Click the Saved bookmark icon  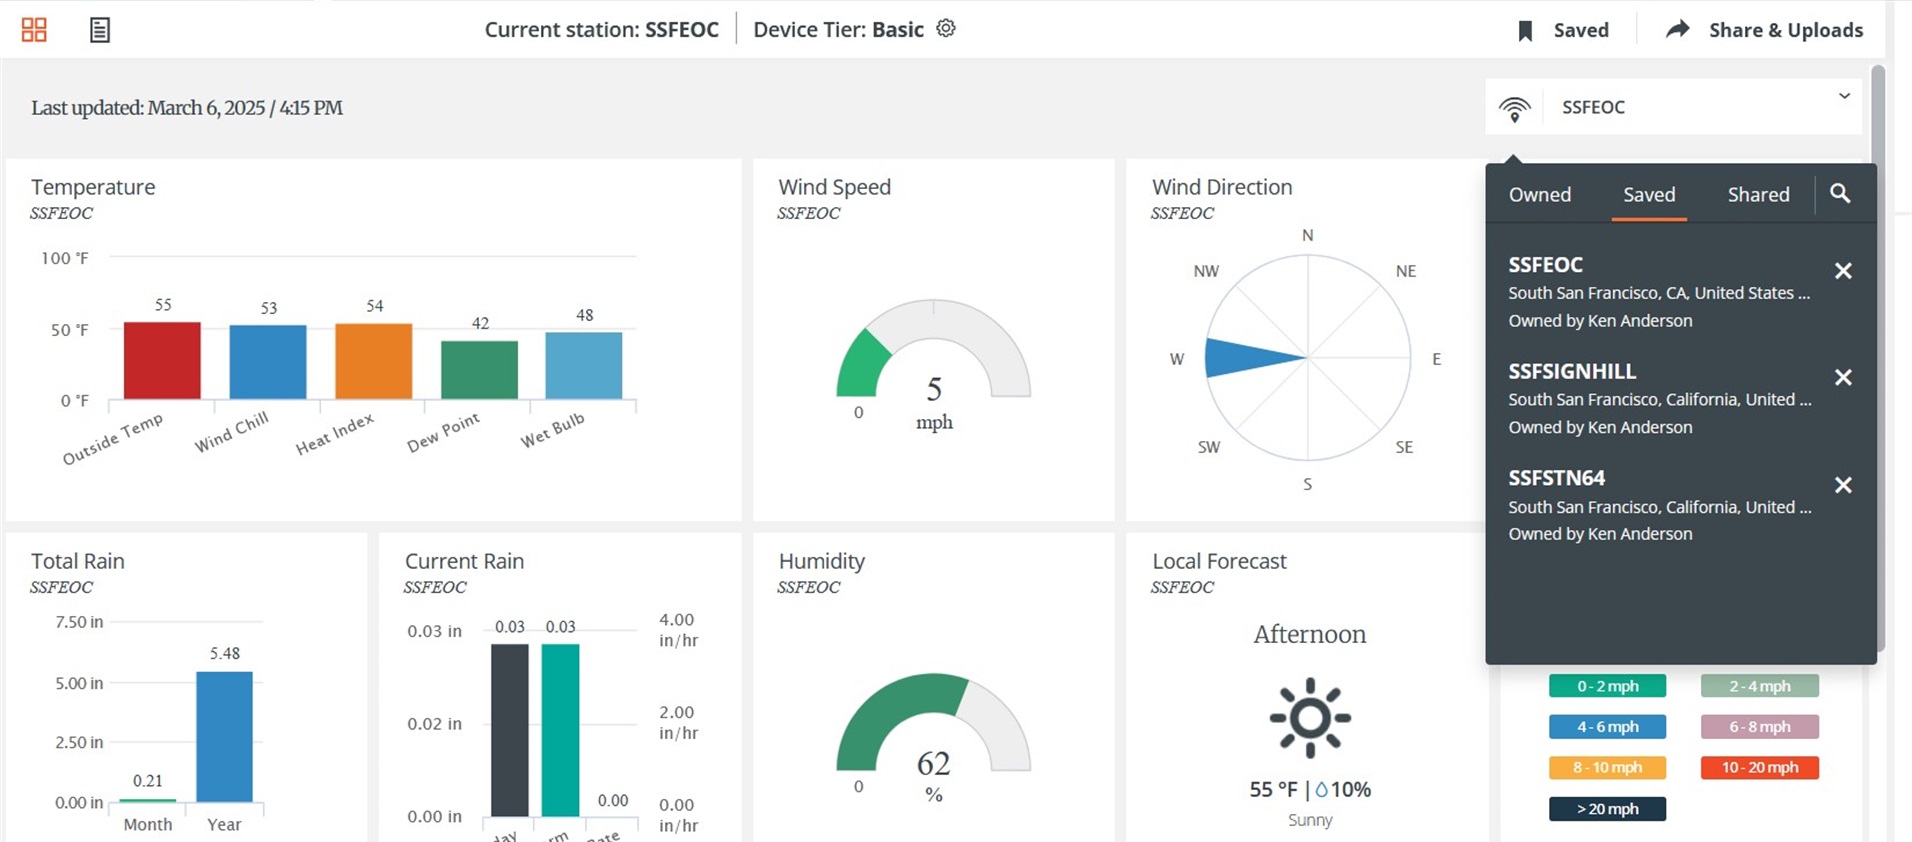pyautogui.click(x=1525, y=31)
